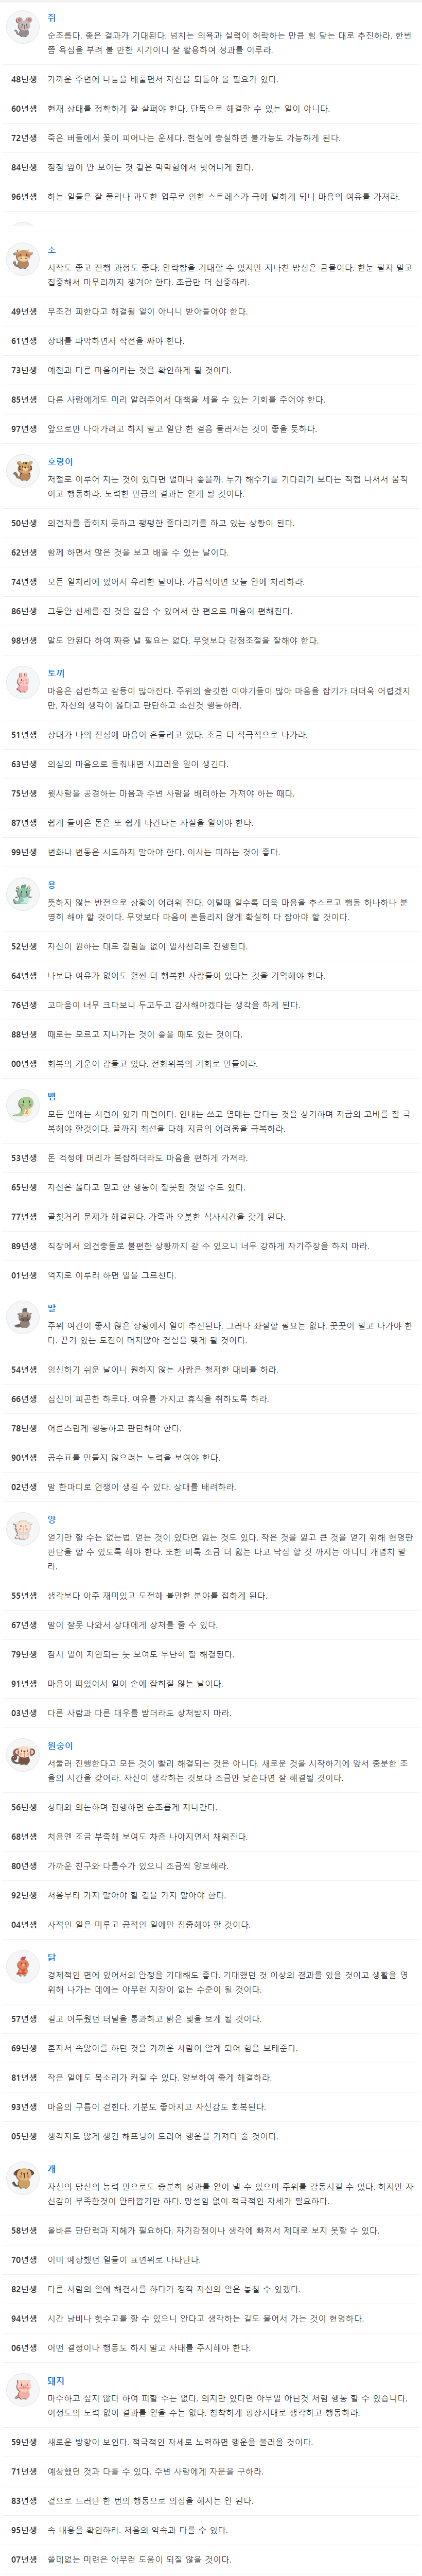Viewport: 422px width, 2576px height.
Task: Open the 호랑이 heading link
Action: (60, 462)
